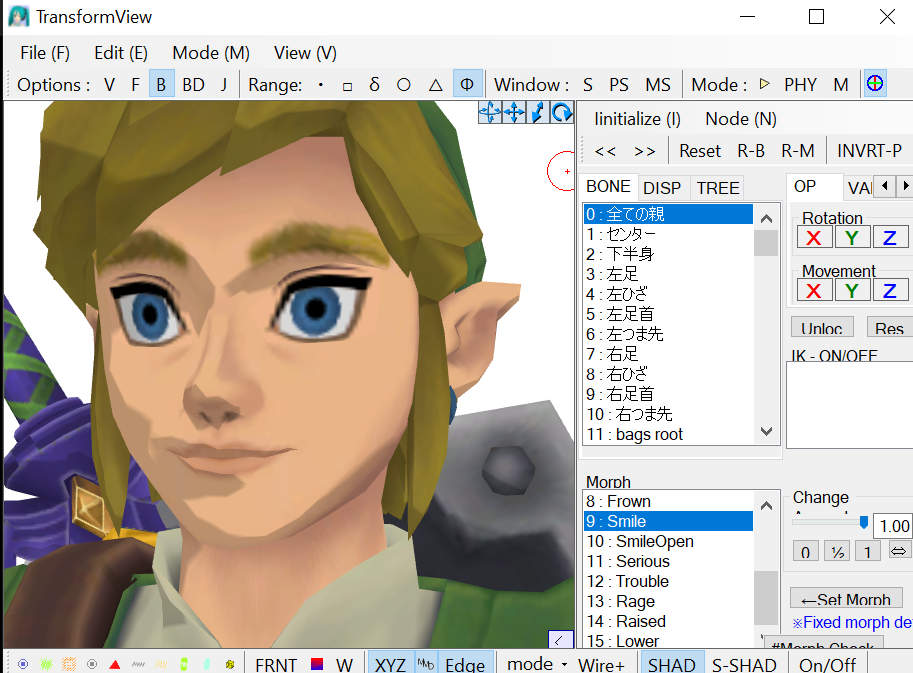This screenshot has height=673, width=913.
Task: Click the Set Morph button
Action: [x=846, y=599]
